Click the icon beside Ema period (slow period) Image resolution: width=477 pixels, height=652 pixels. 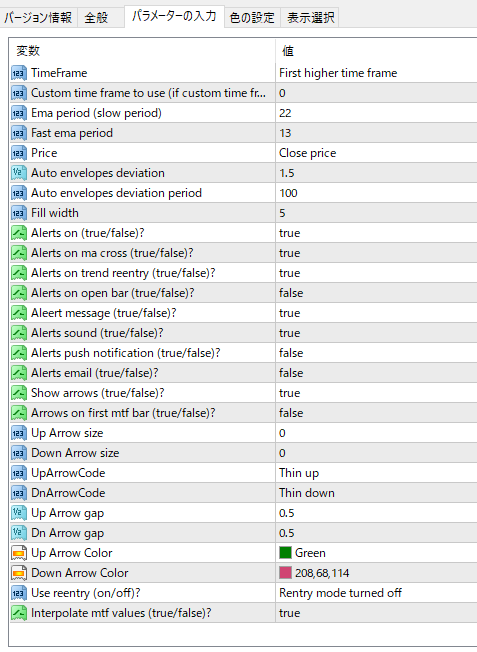coord(19,113)
